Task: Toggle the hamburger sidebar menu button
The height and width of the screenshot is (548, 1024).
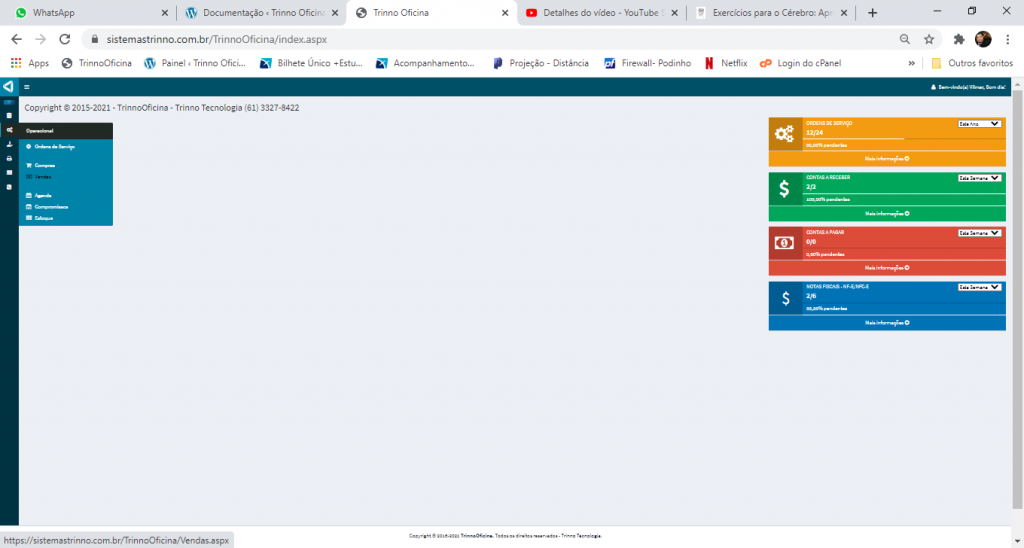Action: 27,87
